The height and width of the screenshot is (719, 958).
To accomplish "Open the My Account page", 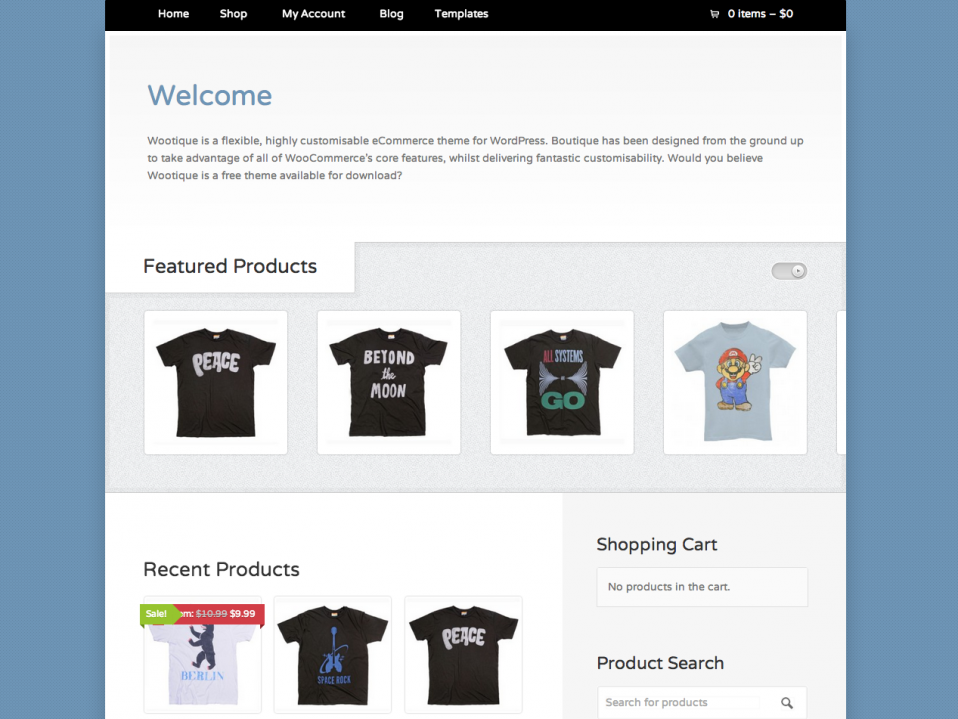I will pyautogui.click(x=313, y=14).
